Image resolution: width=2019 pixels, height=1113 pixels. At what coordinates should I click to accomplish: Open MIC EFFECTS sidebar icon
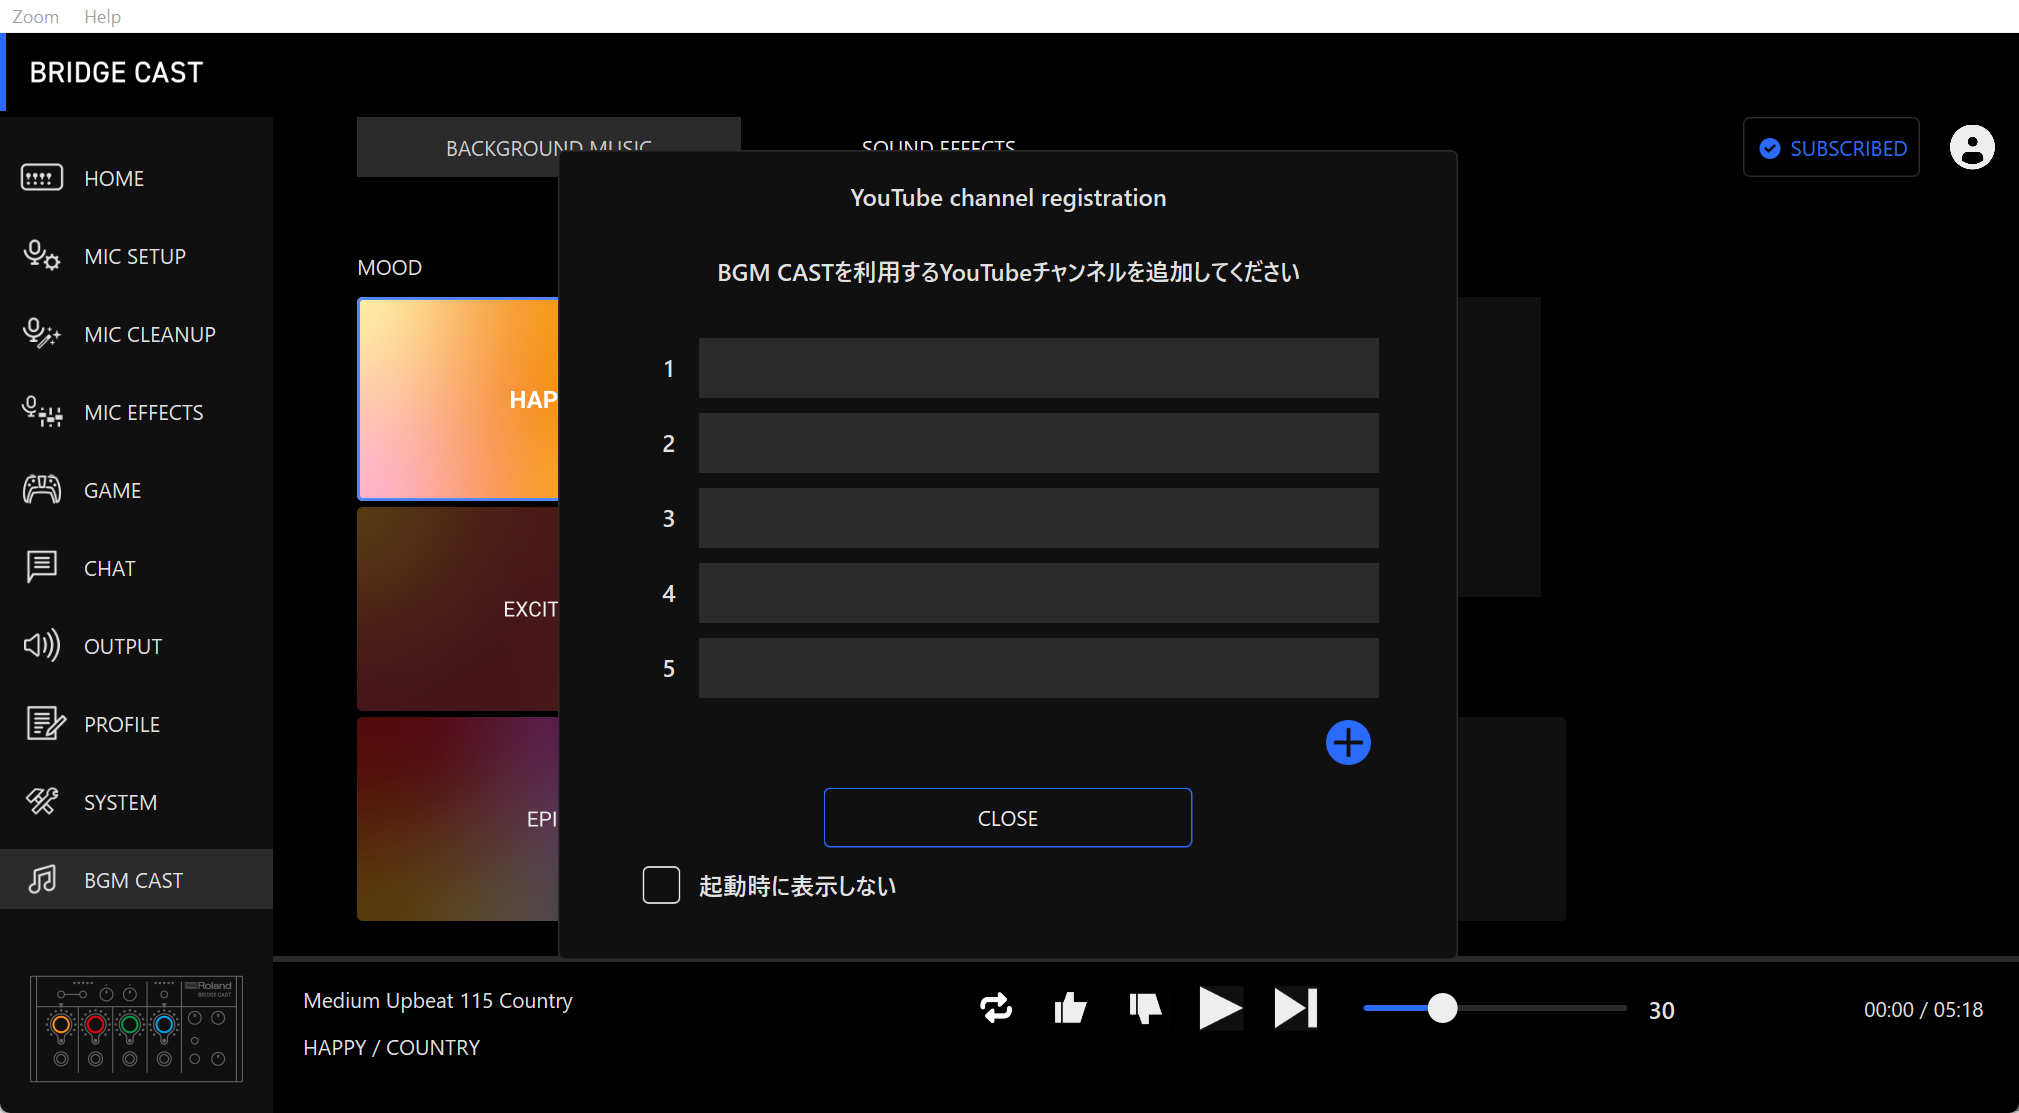[x=42, y=412]
